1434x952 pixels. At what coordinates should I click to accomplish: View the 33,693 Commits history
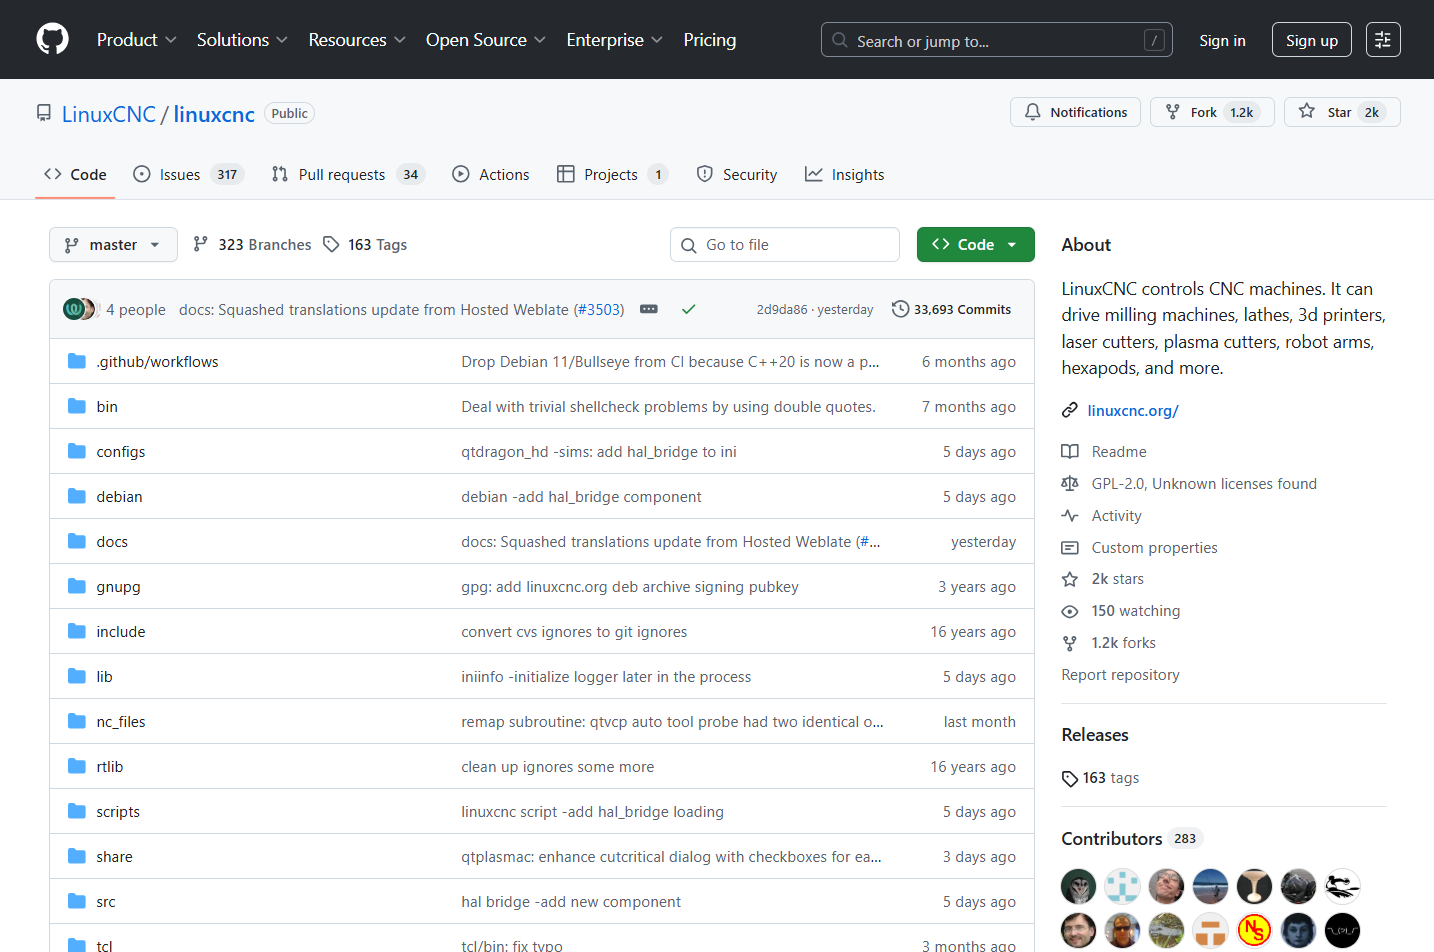tap(951, 309)
